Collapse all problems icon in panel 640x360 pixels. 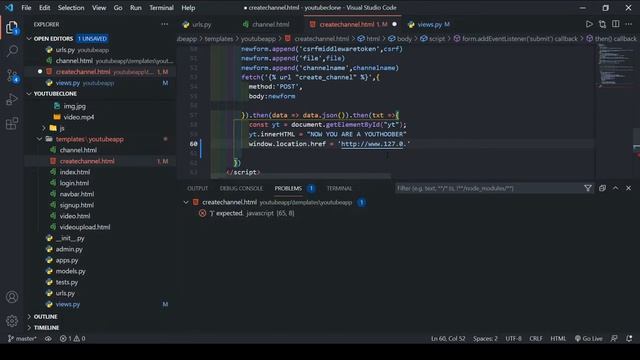click(602, 188)
